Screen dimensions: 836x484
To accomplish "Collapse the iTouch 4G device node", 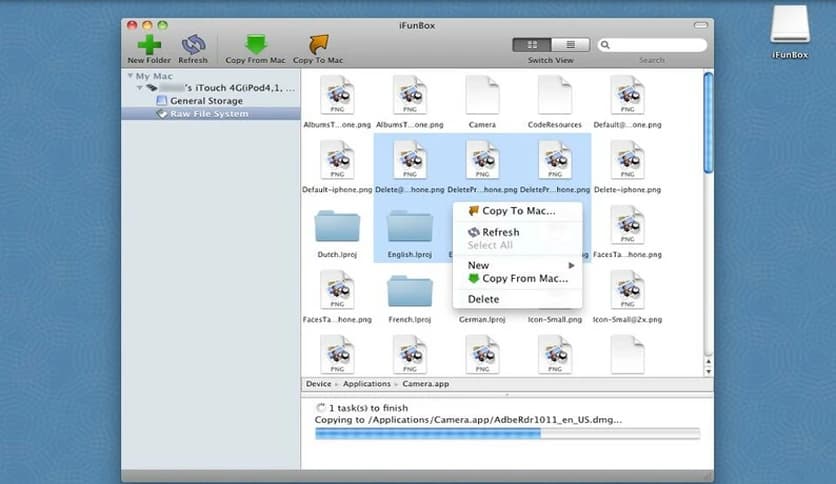I will [x=139, y=87].
